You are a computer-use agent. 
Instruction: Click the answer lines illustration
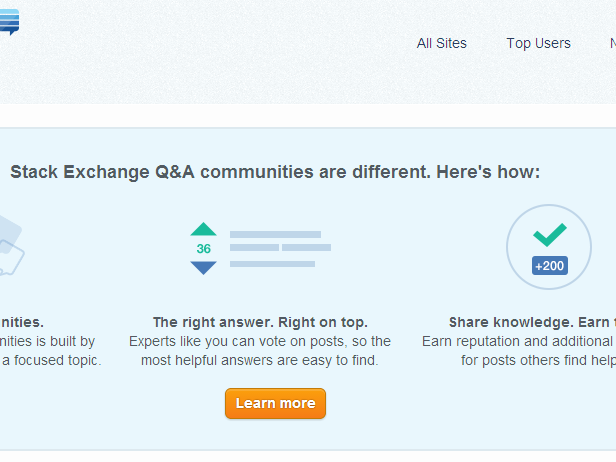coord(280,249)
